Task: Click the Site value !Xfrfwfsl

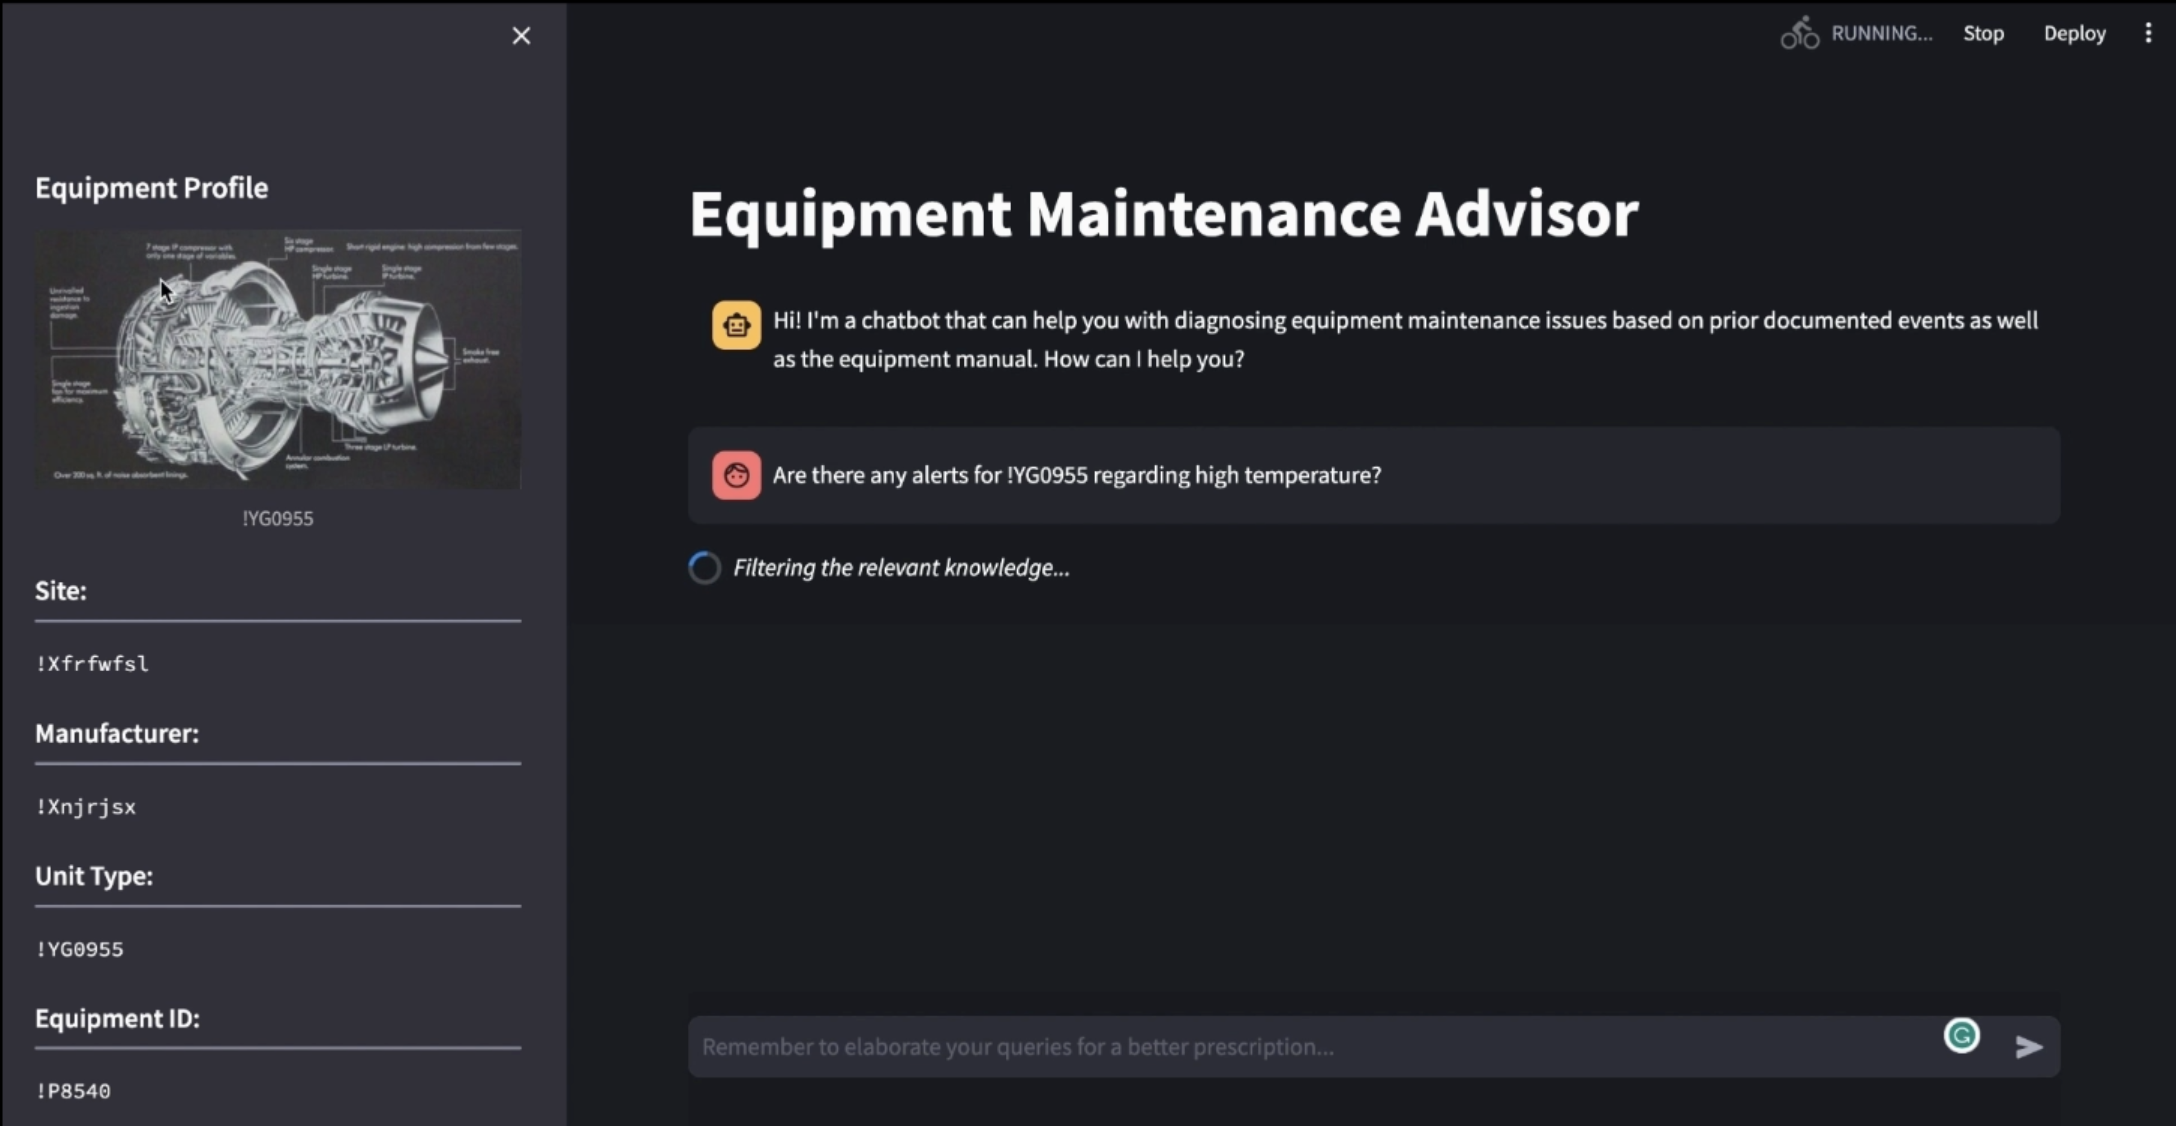Action: click(92, 664)
